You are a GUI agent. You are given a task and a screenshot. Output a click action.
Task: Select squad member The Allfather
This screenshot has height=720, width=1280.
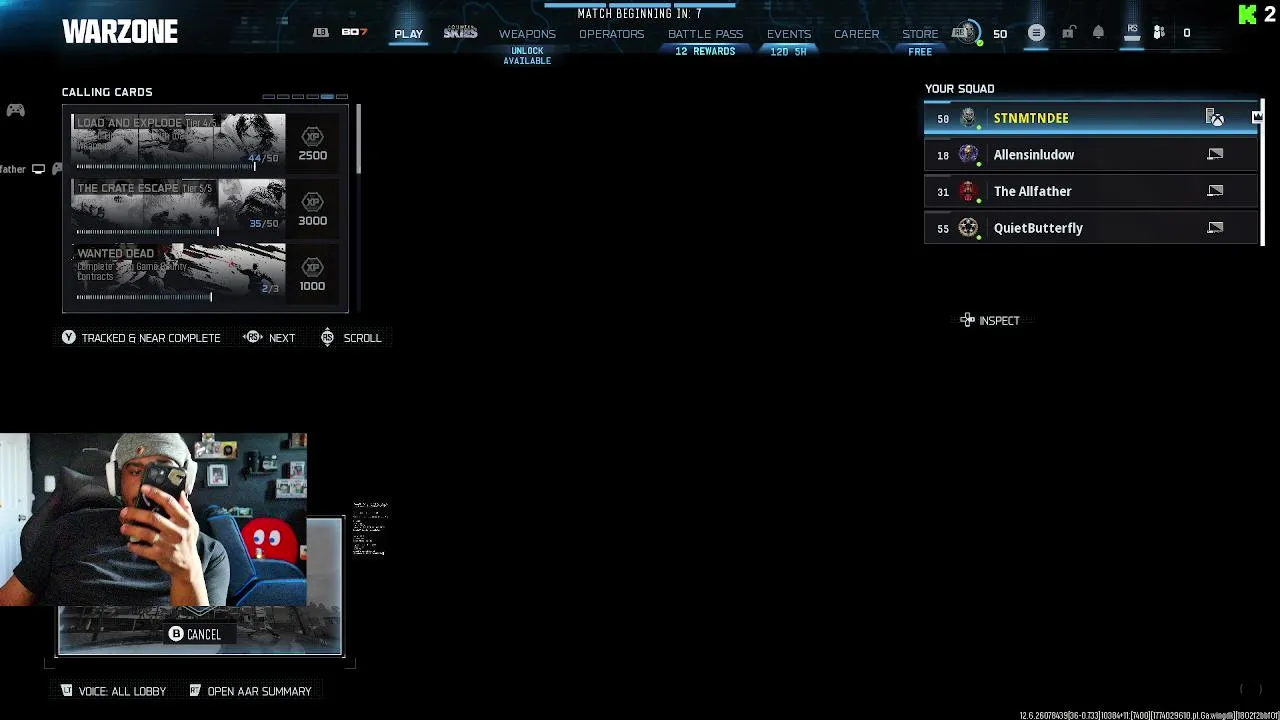pyautogui.click(x=1092, y=191)
